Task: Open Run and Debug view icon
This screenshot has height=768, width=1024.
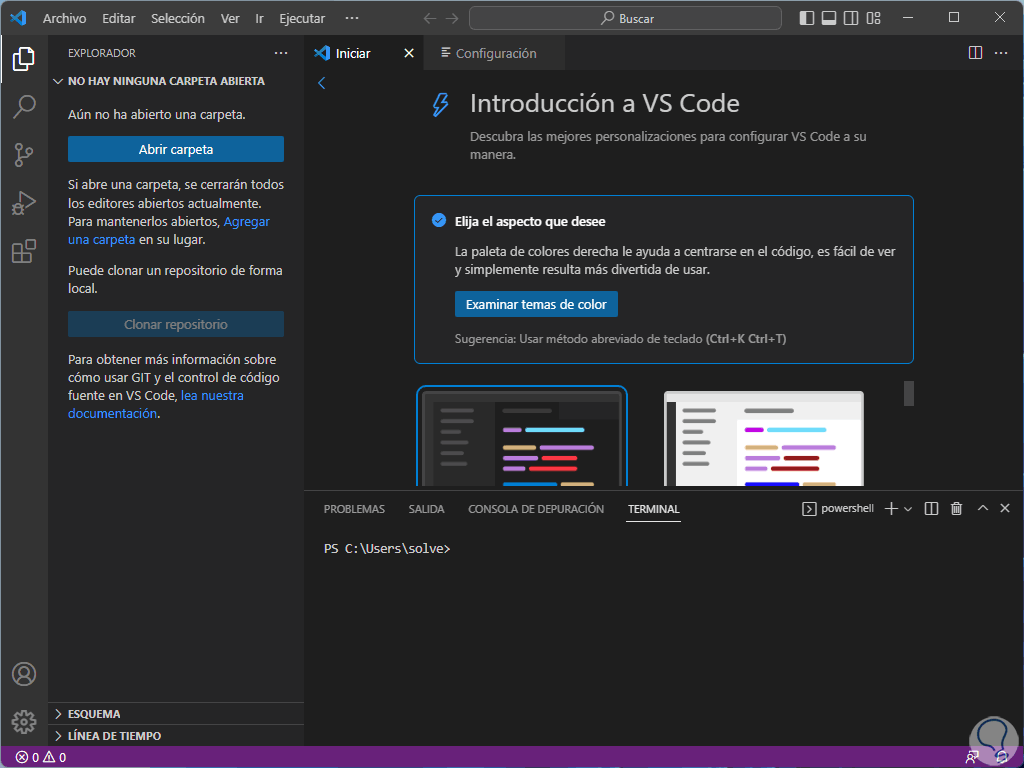Action: [x=24, y=203]
